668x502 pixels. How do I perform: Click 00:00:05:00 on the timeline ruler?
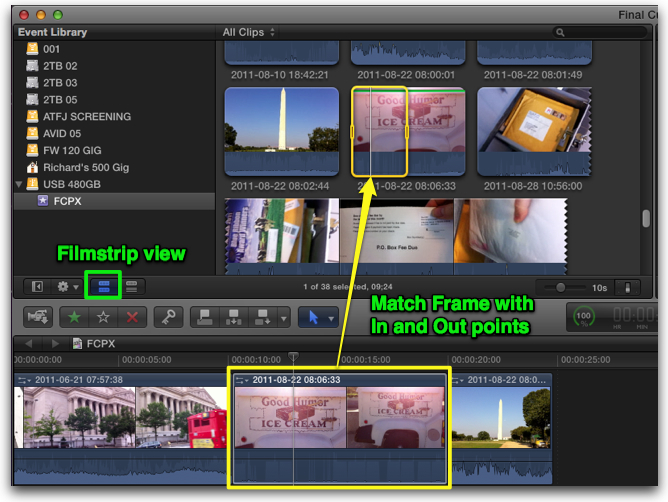click(147, 360)
